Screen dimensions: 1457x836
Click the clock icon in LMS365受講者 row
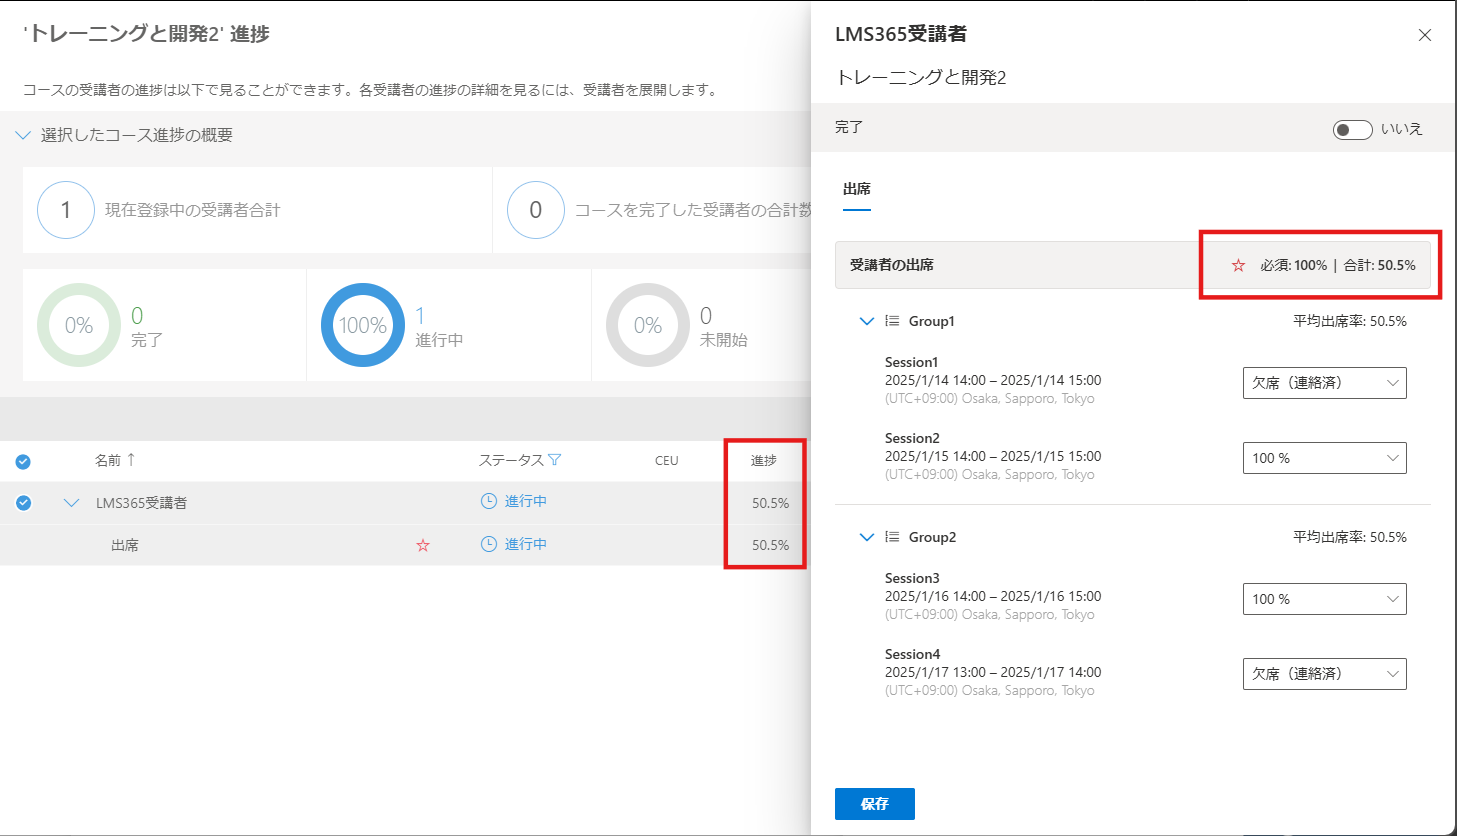click(489, 501)
